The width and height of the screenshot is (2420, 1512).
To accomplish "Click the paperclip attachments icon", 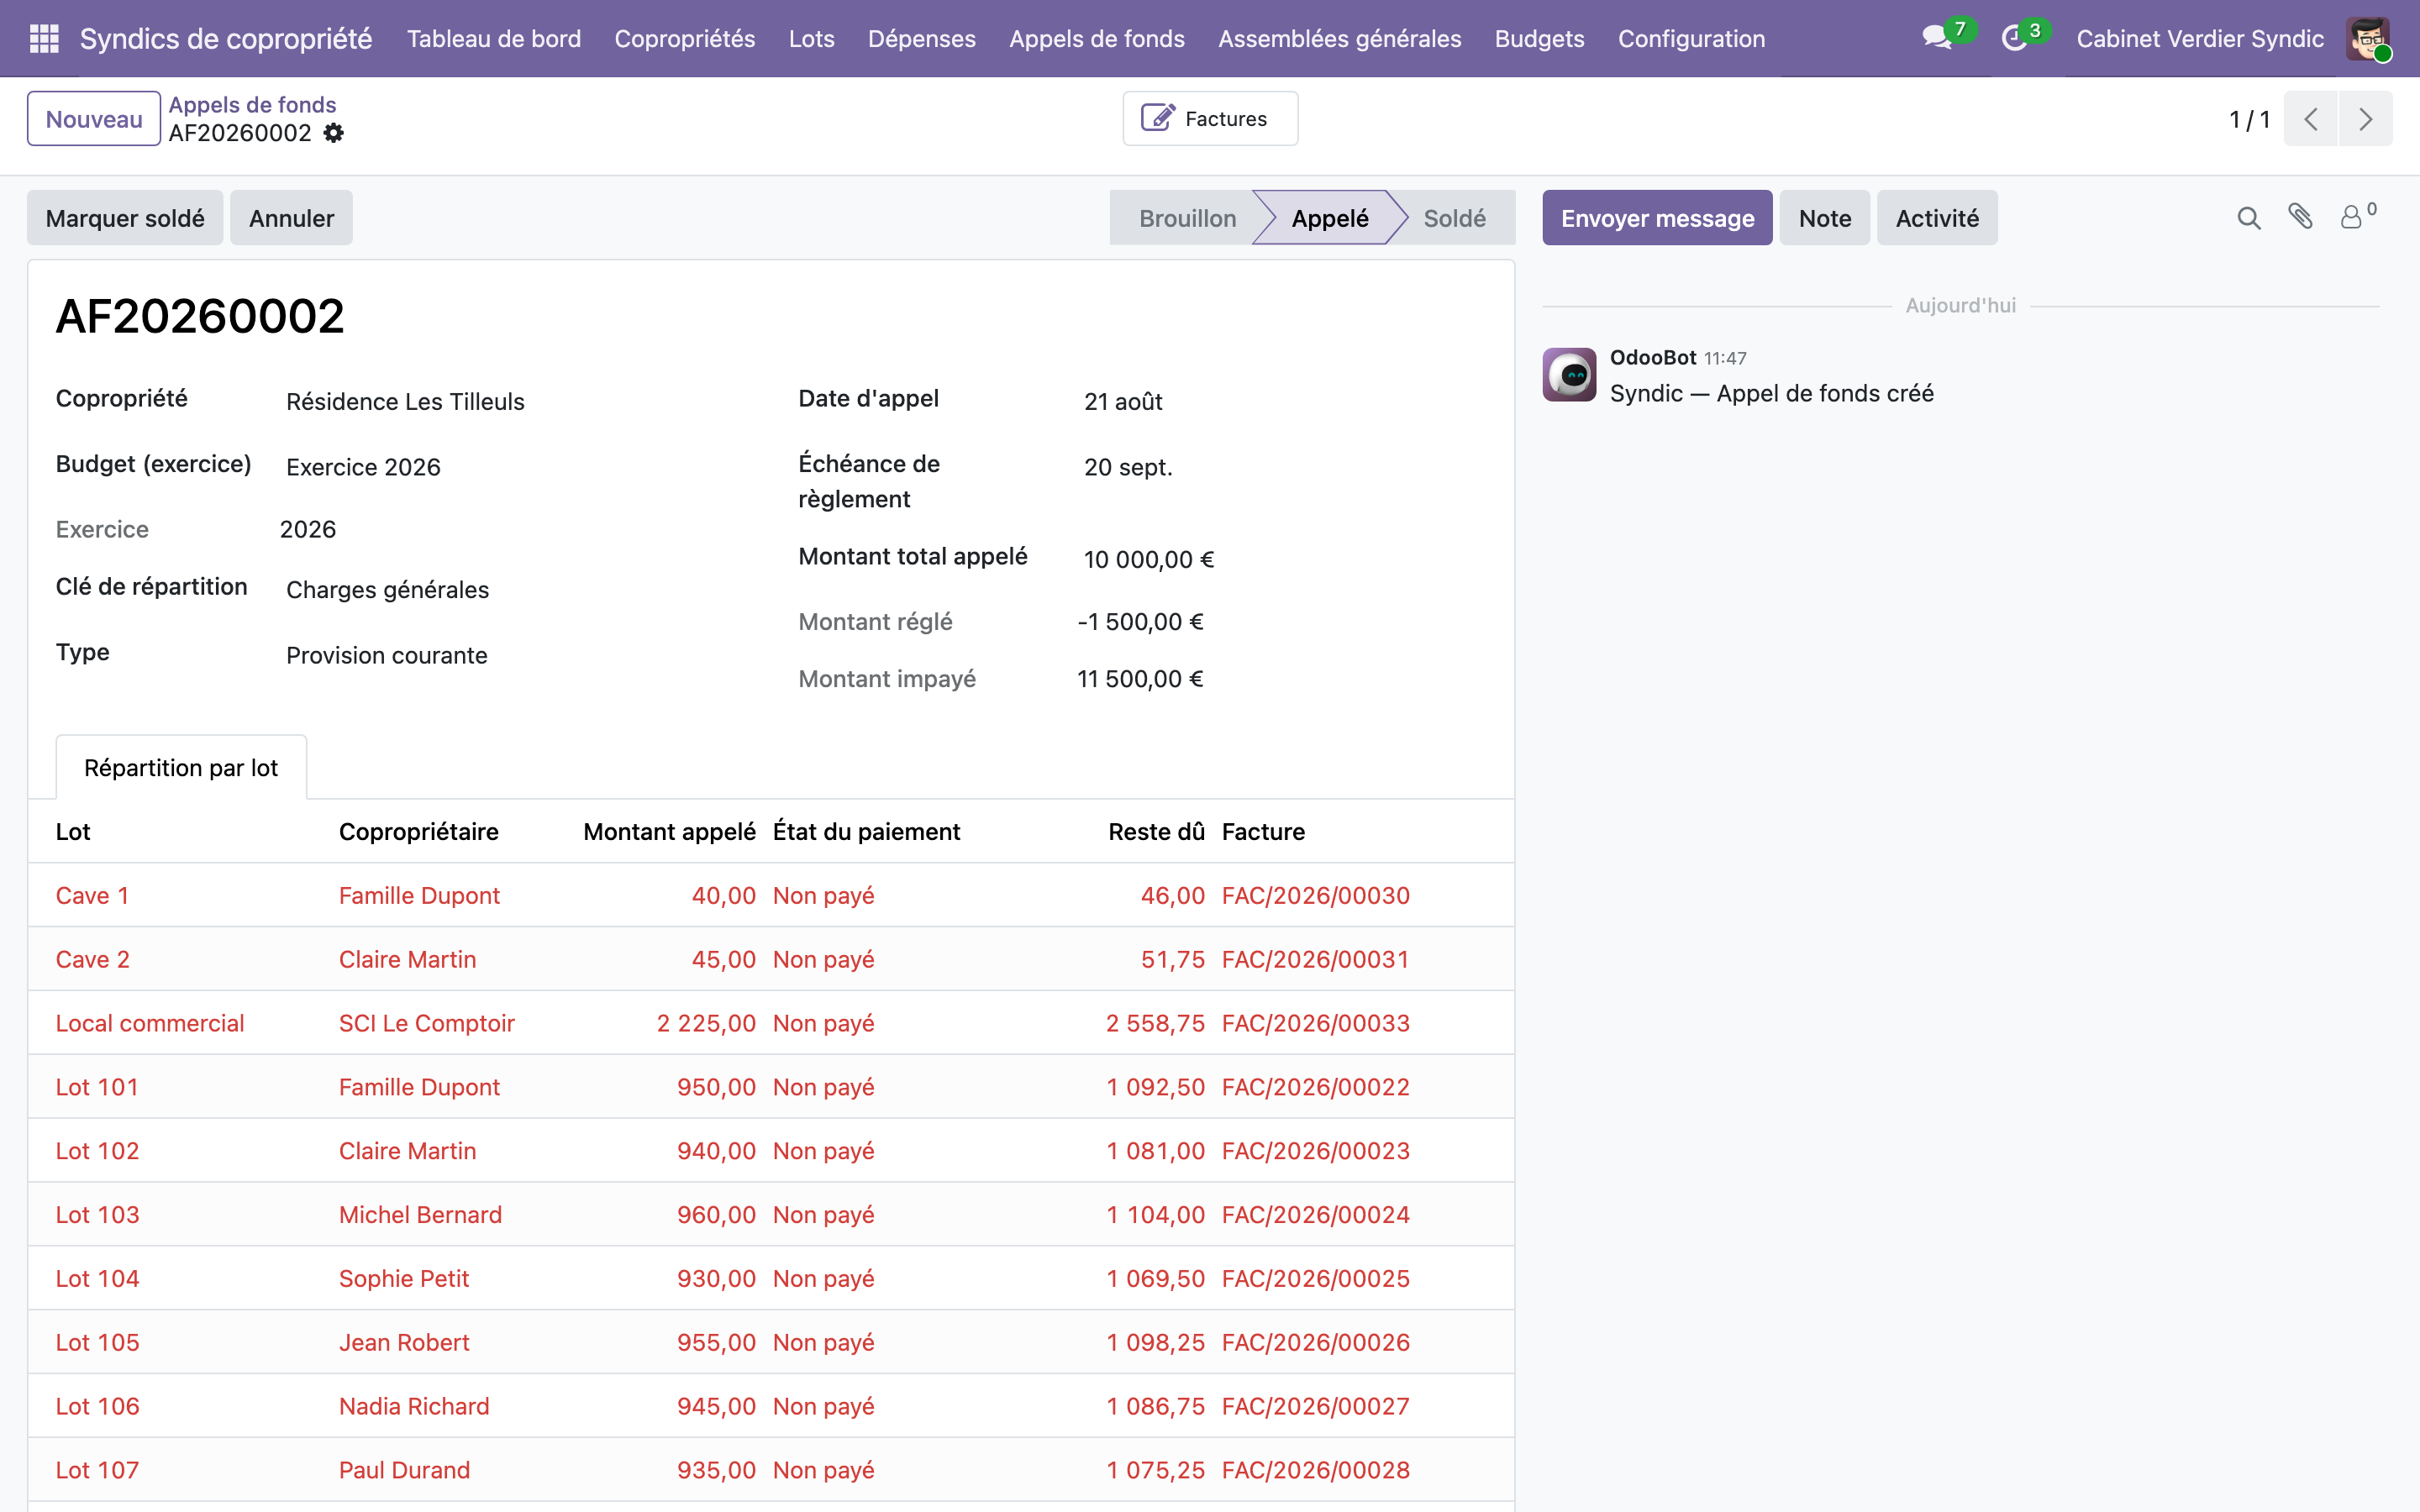I will (2300, 216).
